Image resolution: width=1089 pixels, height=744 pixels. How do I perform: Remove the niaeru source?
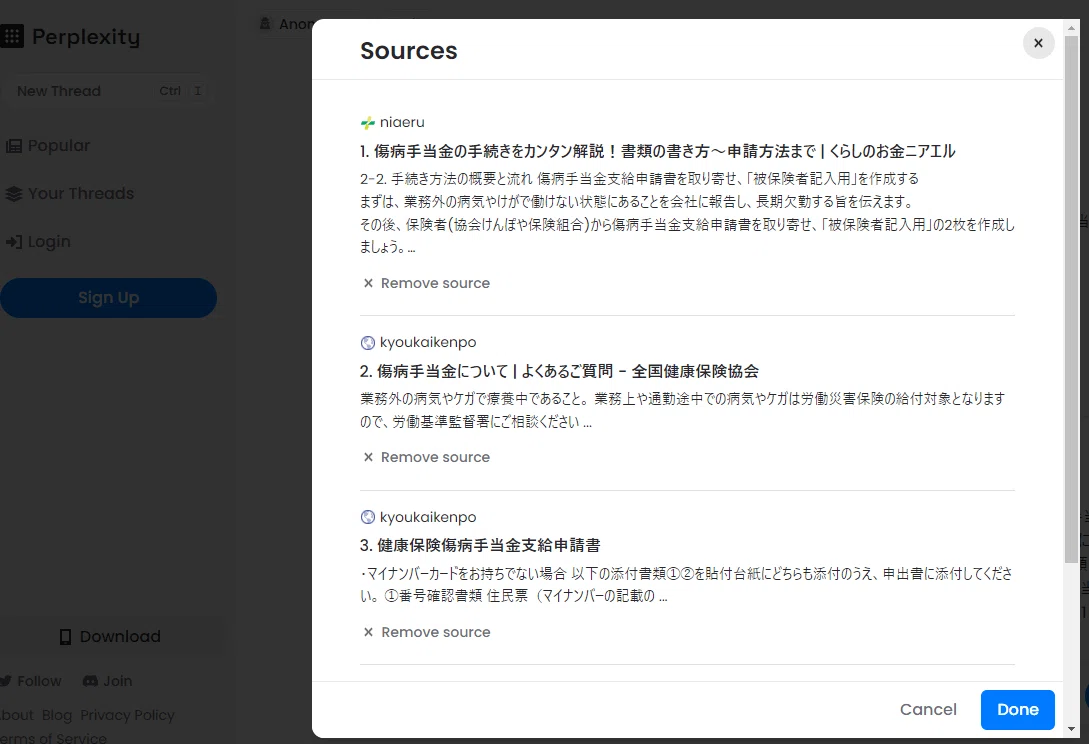426,283
